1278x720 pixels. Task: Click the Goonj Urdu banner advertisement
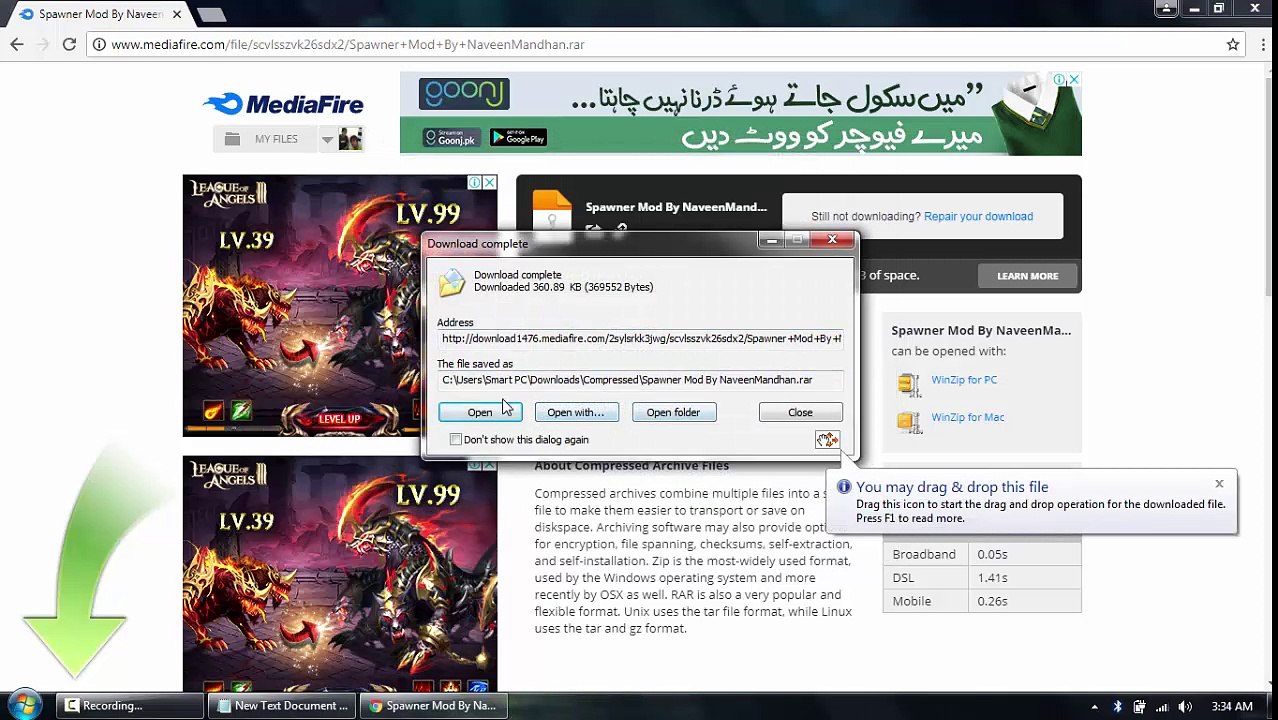tap(740, 114)
